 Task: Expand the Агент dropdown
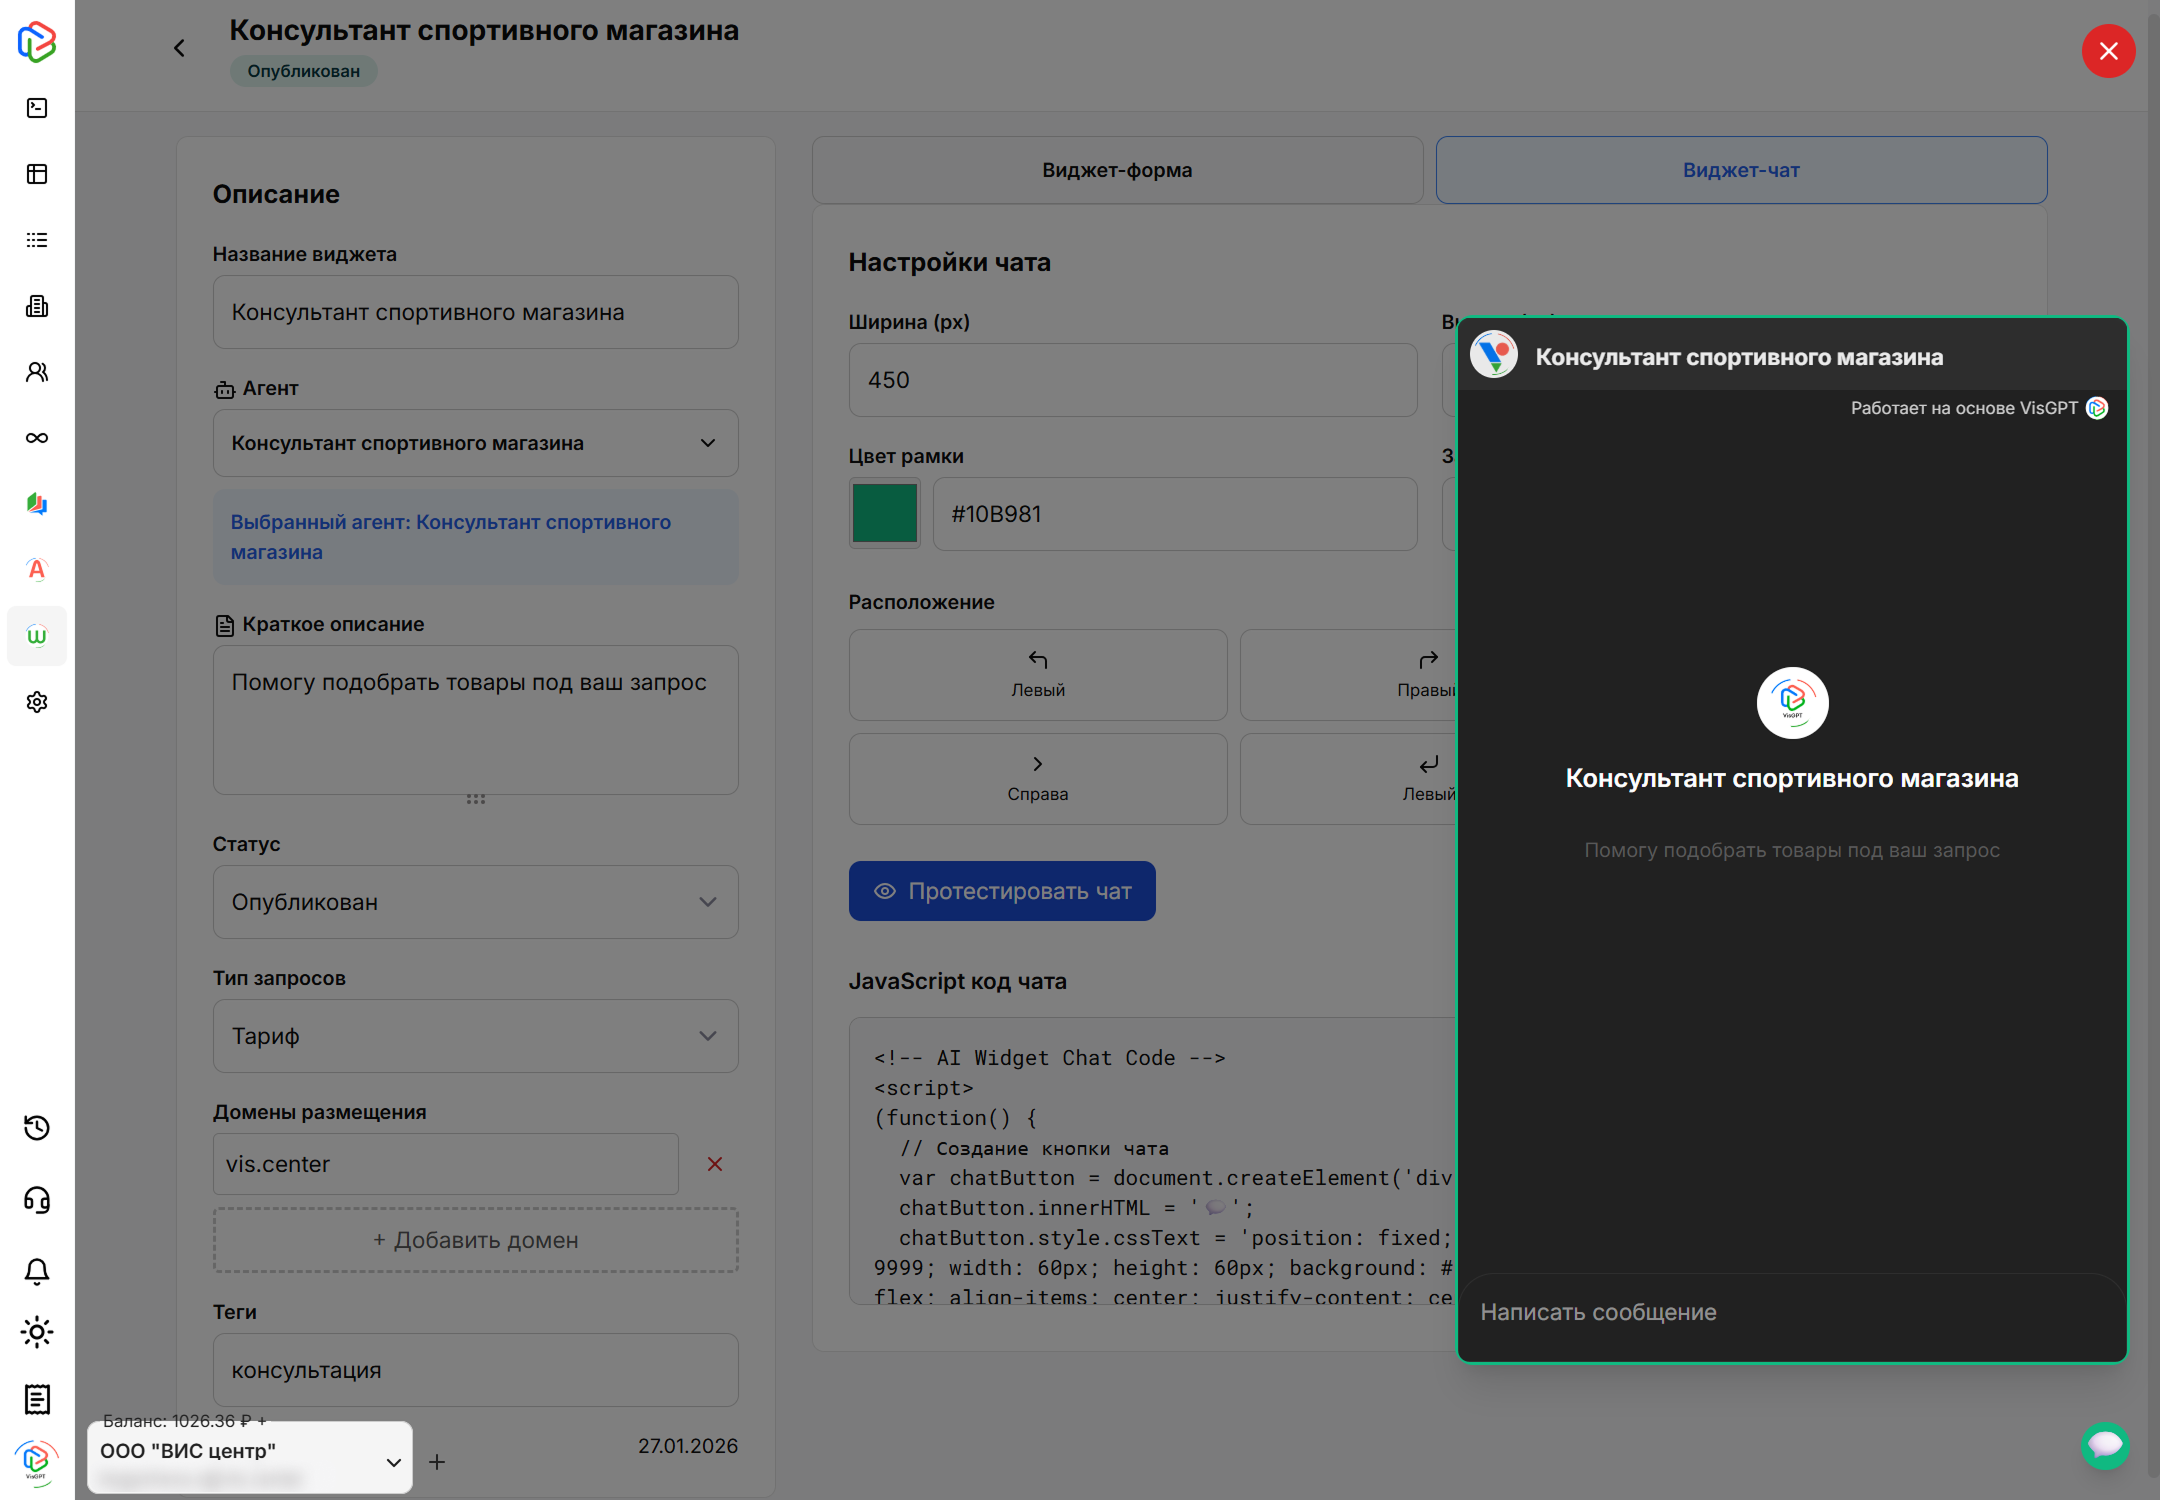(475, 443)
